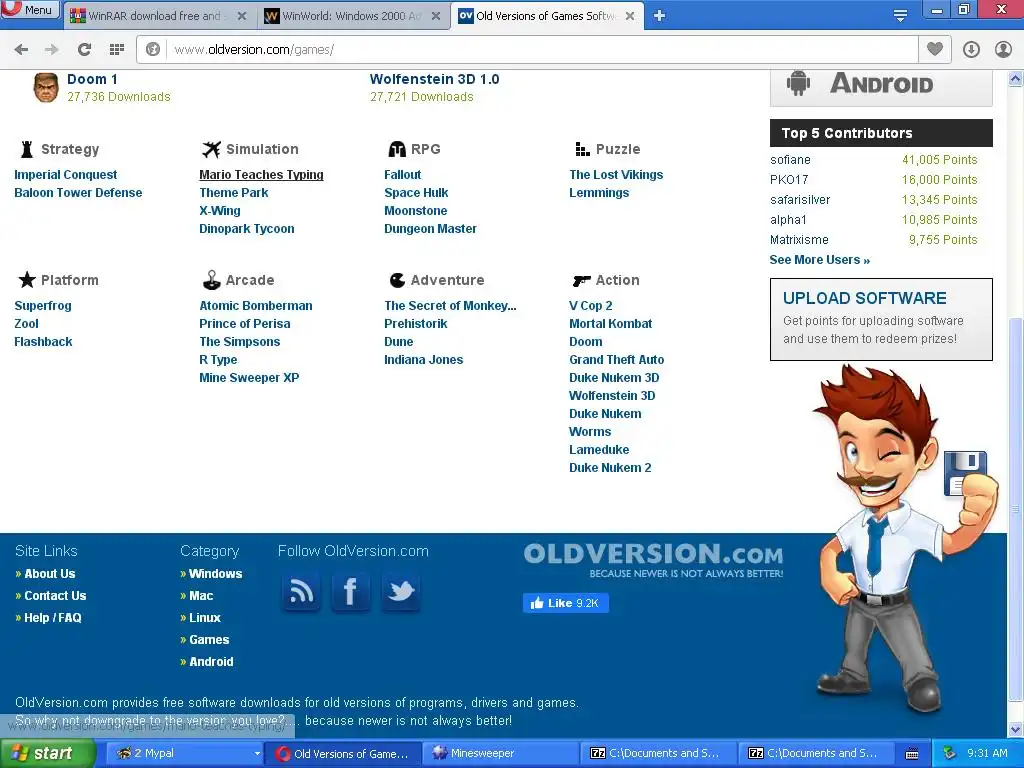This screenshot has height=768, width=1024.
Task: Open the Twitter icon in the footer
Action: (400, 592)
